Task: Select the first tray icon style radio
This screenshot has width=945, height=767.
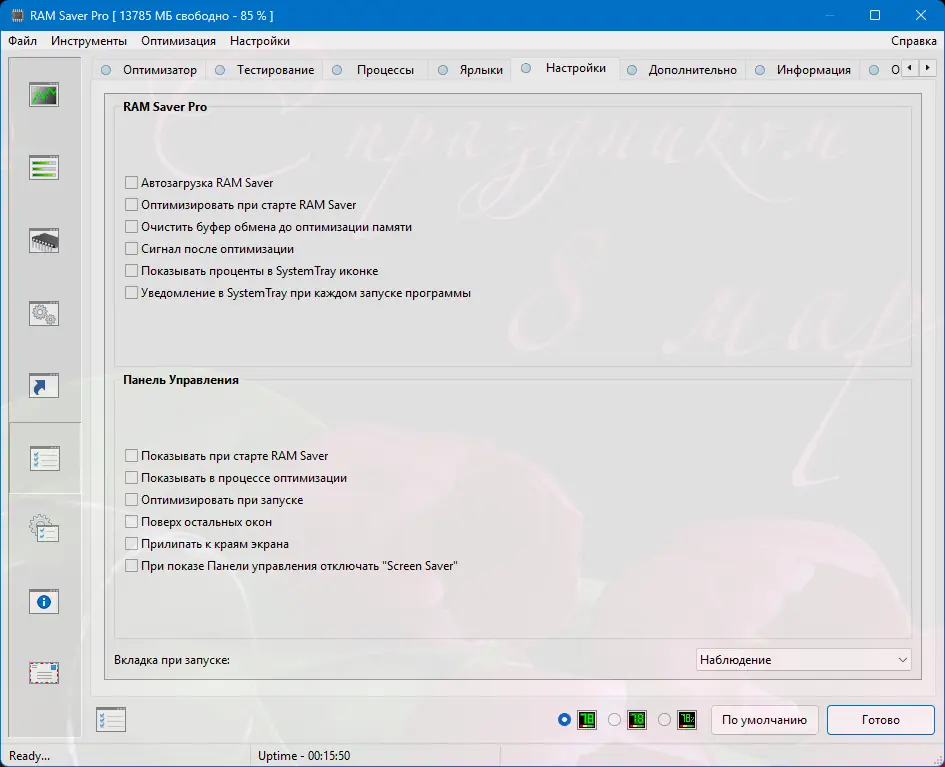Action: (564, 719)
